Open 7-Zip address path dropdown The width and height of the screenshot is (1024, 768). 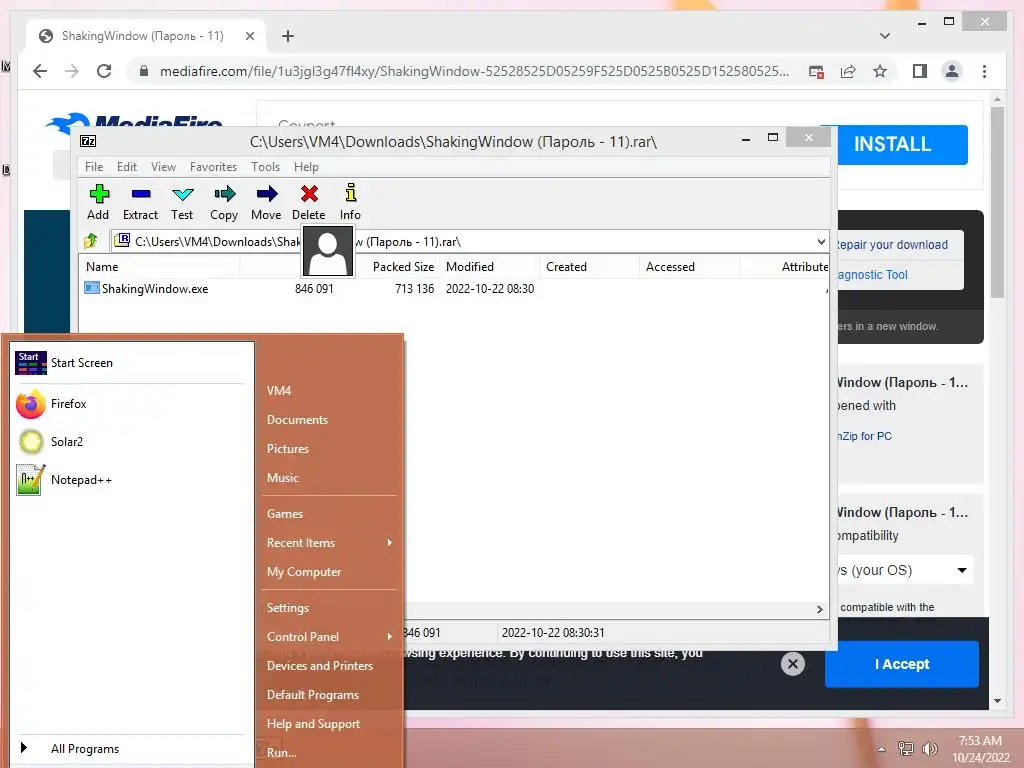(x=821, y=242)
